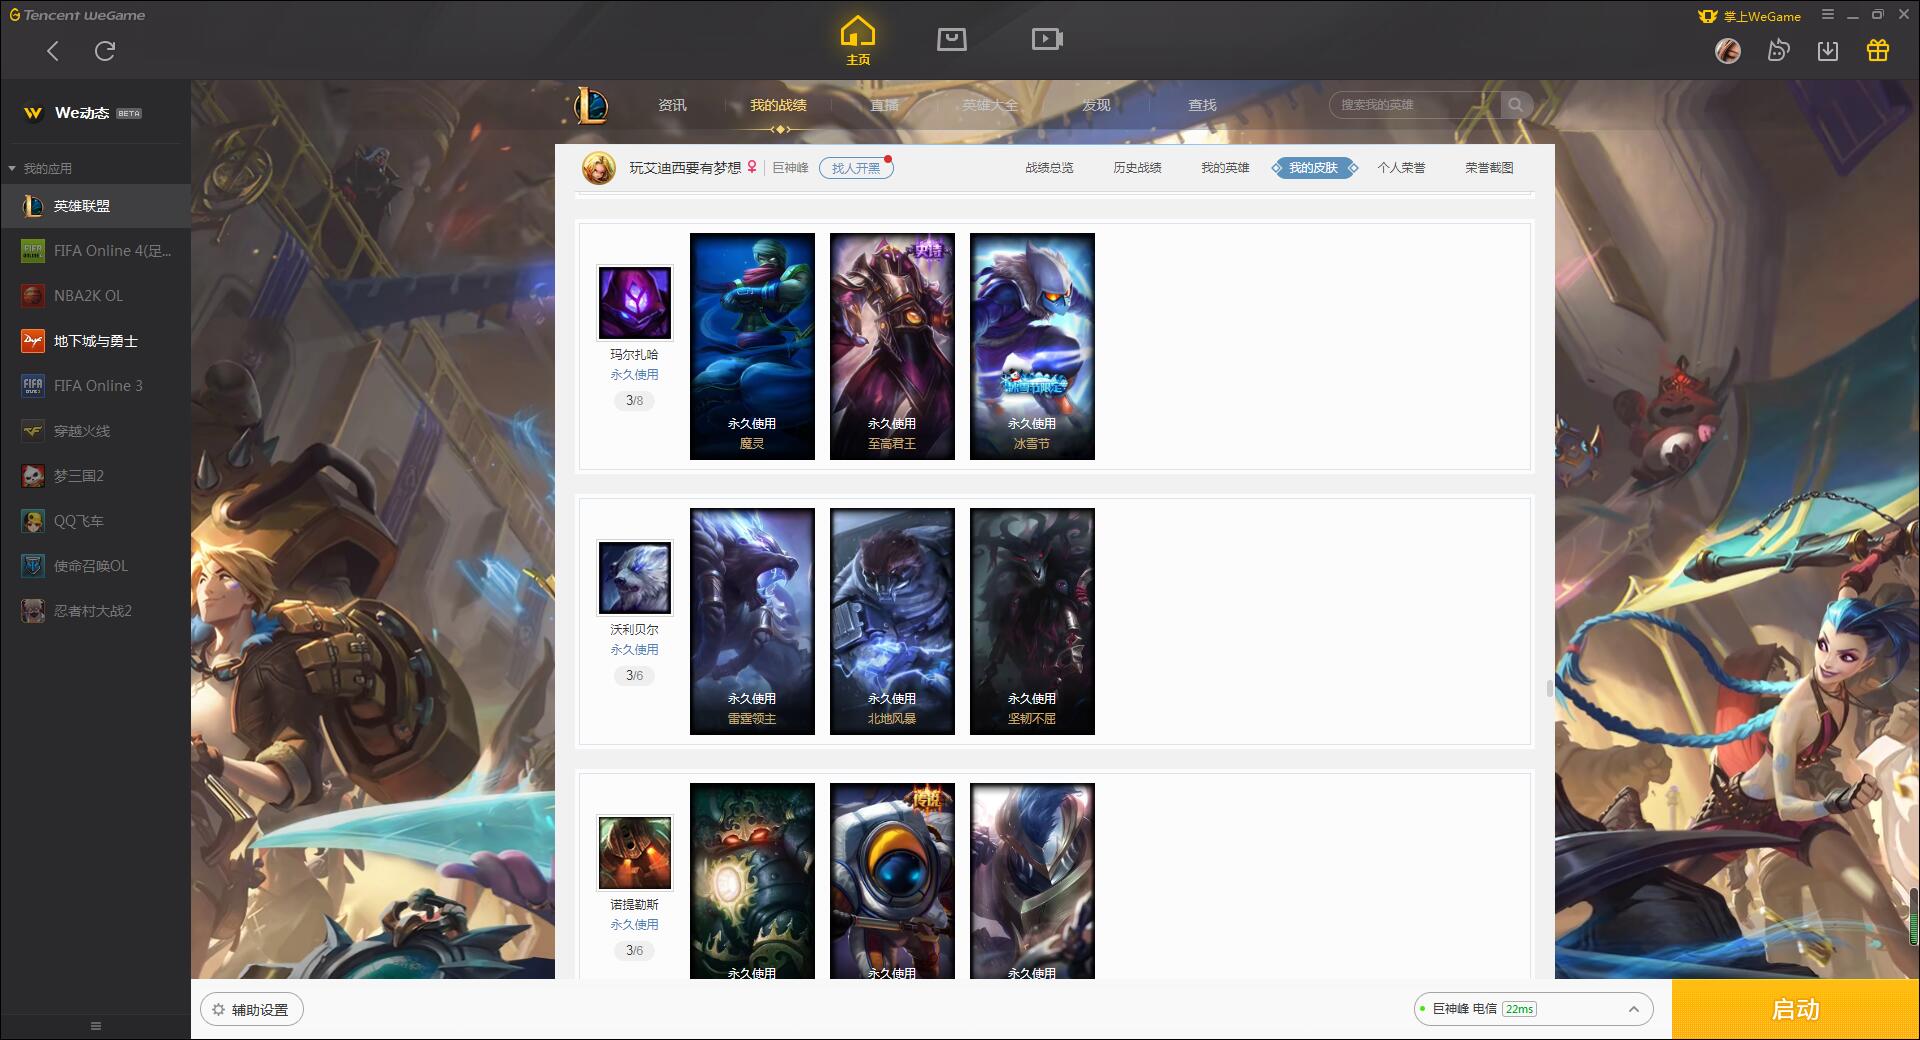Switch to 历史战绩 sub-tab
The image size is (1920, 1040).
(1137, 168)
